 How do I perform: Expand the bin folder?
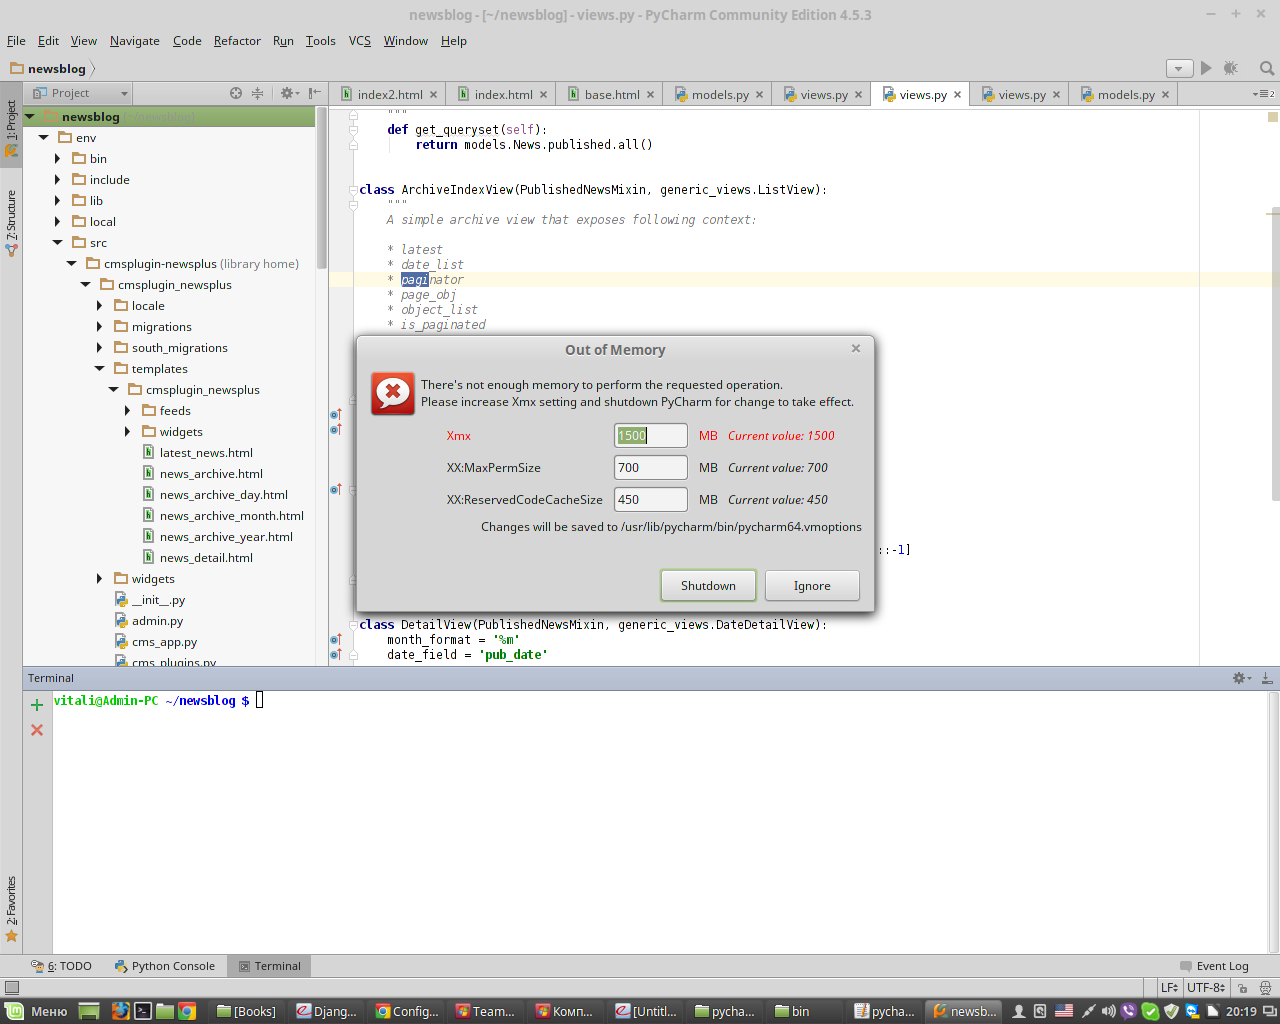click(x=58, y=159)
